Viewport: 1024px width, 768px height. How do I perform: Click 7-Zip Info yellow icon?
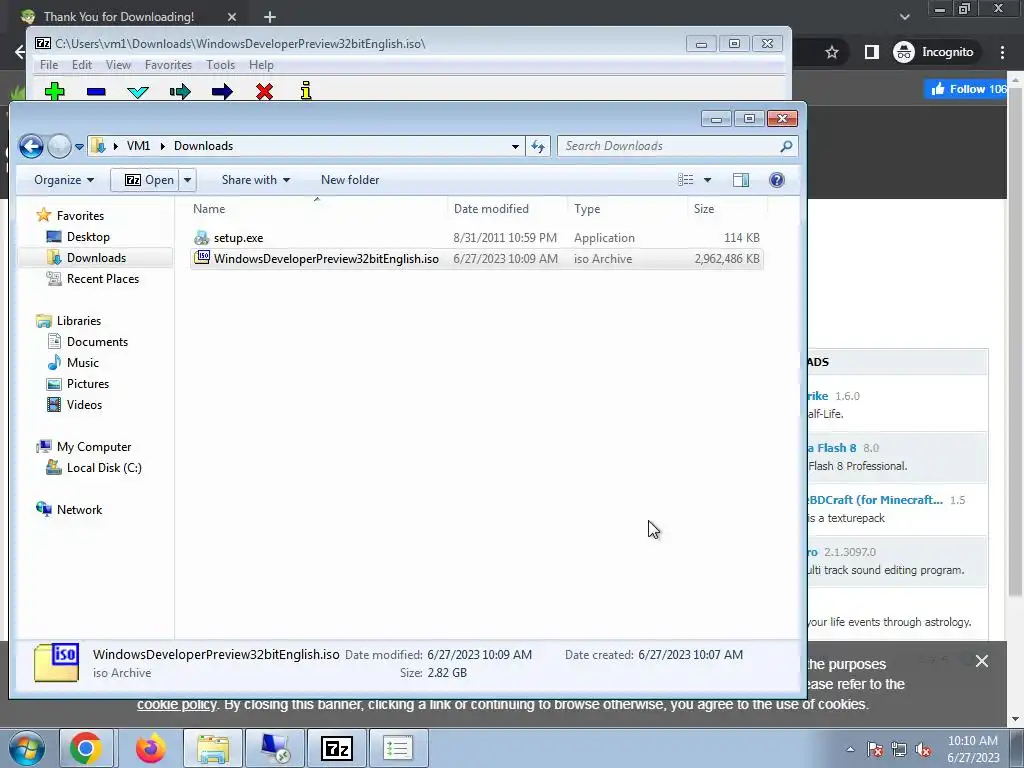point(306,91)
